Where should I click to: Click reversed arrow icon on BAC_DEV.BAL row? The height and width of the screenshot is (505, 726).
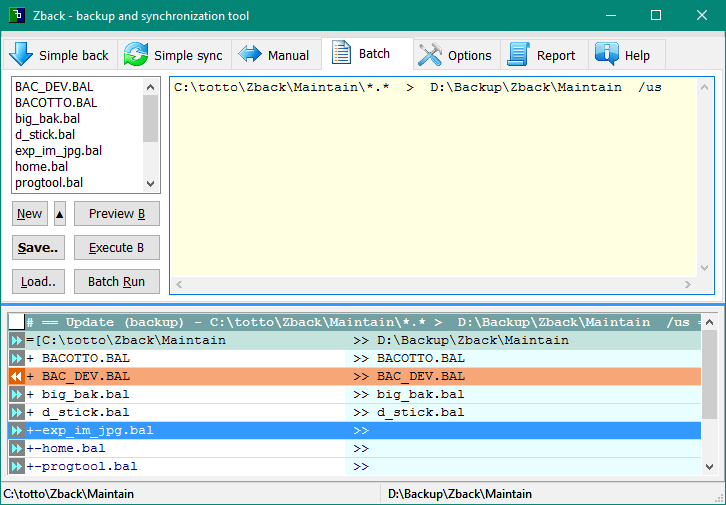[17, 376]
